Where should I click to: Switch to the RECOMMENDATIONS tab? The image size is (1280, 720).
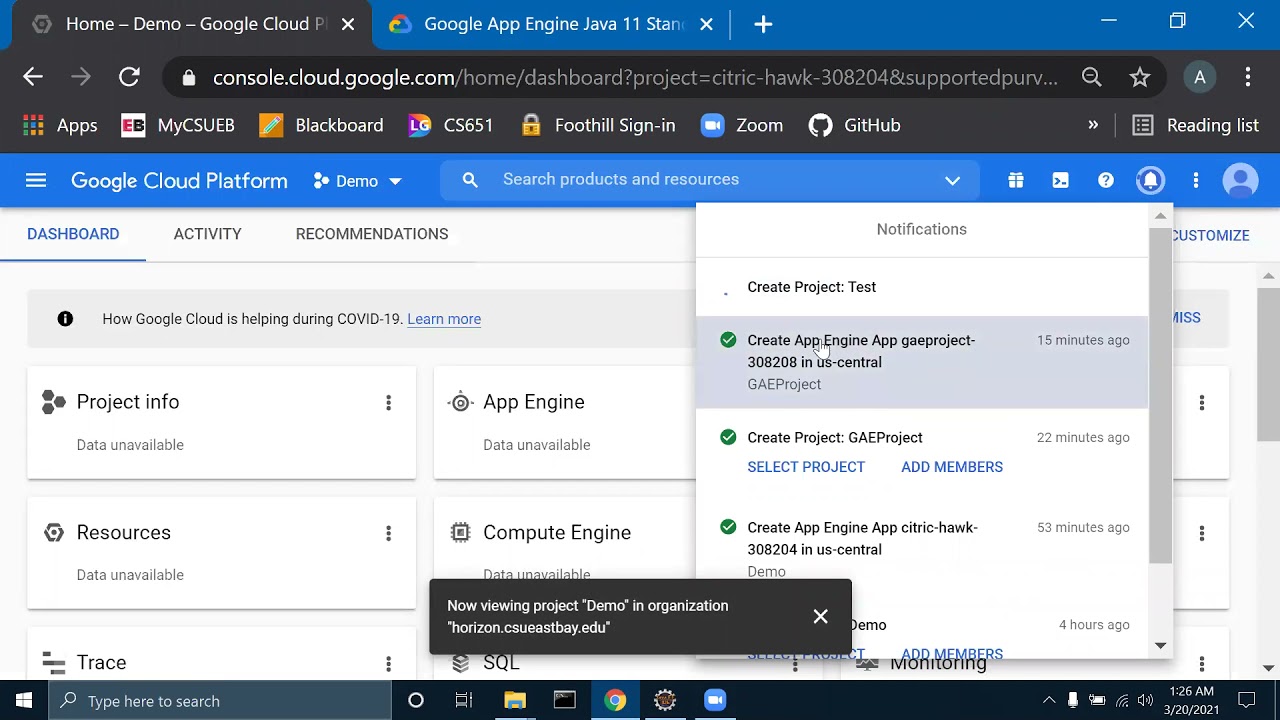[x=372, y=234]
